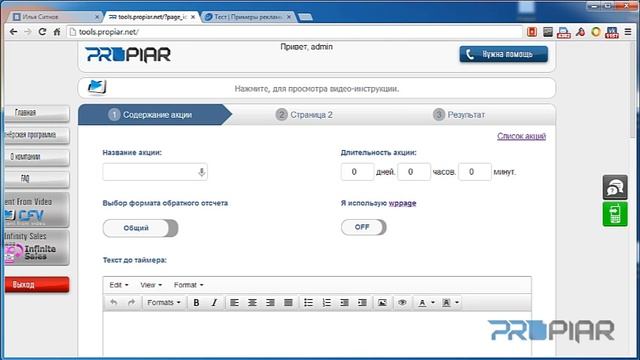Image resolution: width=640 pixels, height=360 pixels.
Task: Toggle italic formatting in the editor
Action: (214, 302)
